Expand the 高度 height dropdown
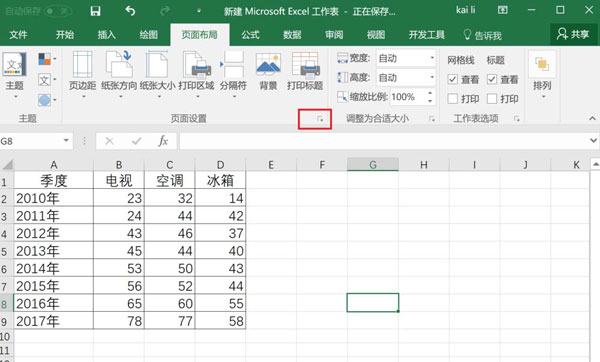This screenshot has width=600, height=362. click(432, 78)
